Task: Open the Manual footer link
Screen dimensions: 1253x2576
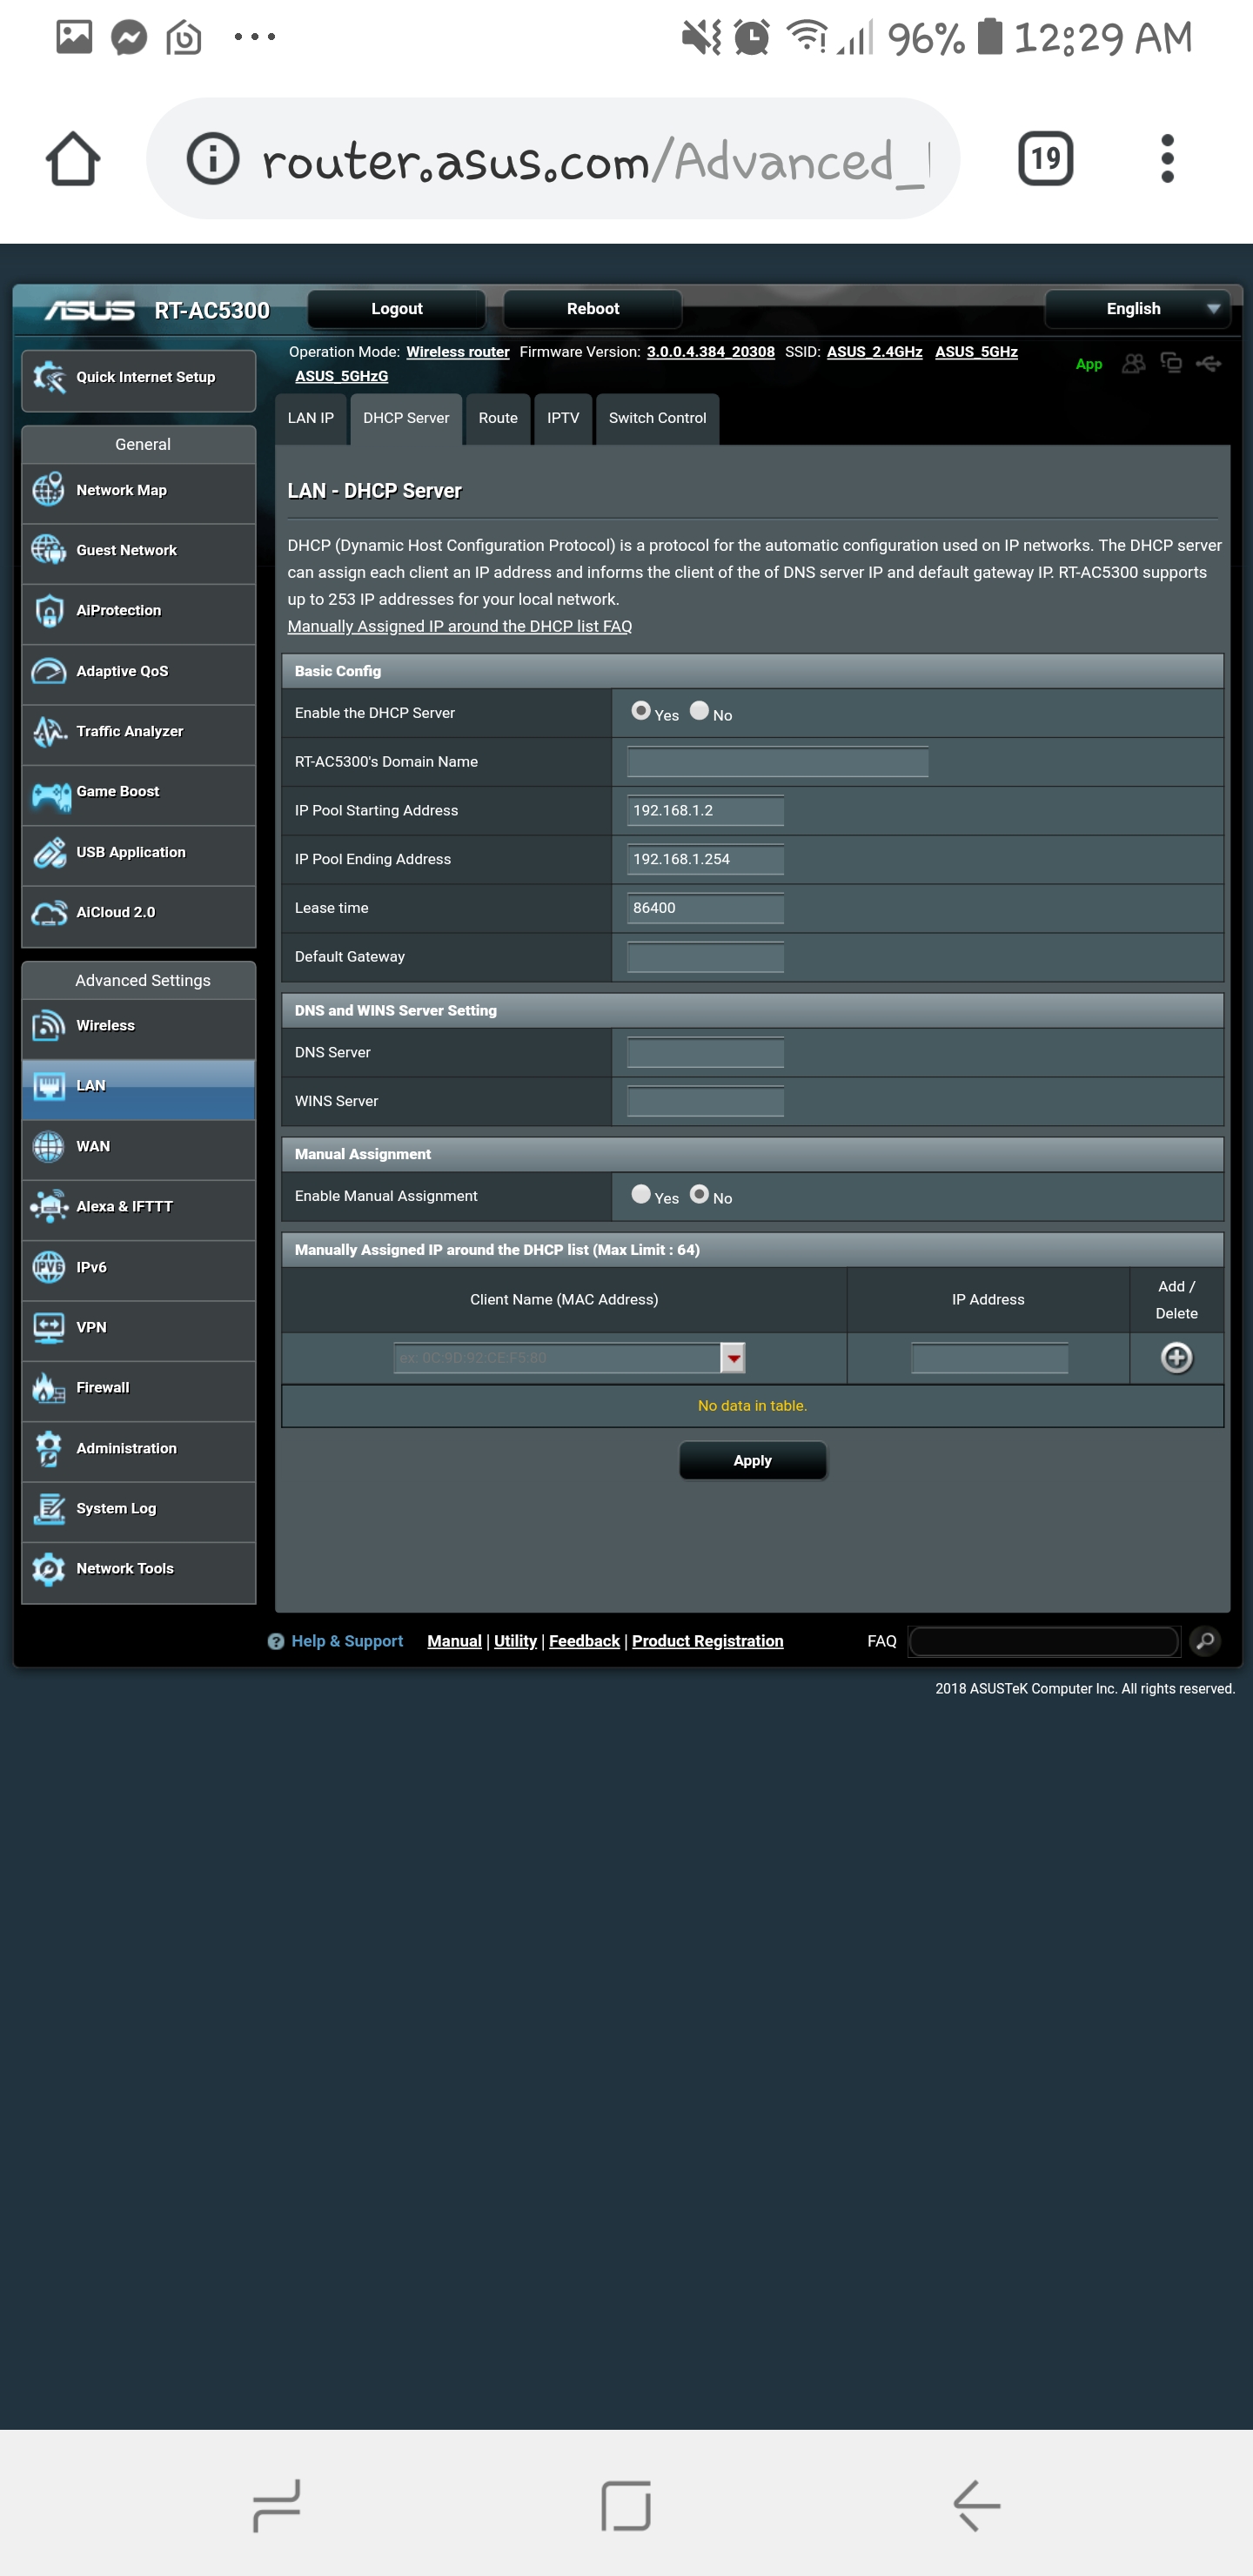Action: point(455,1641)
